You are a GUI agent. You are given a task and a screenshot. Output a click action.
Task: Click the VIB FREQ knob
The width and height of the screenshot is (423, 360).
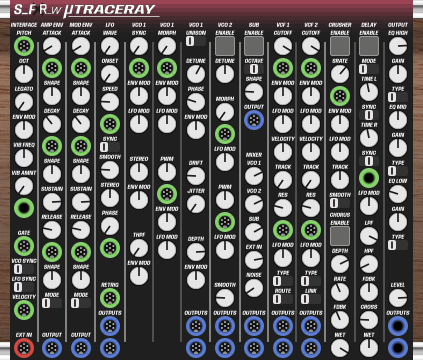pyautogui.click(x=24, y=158)
